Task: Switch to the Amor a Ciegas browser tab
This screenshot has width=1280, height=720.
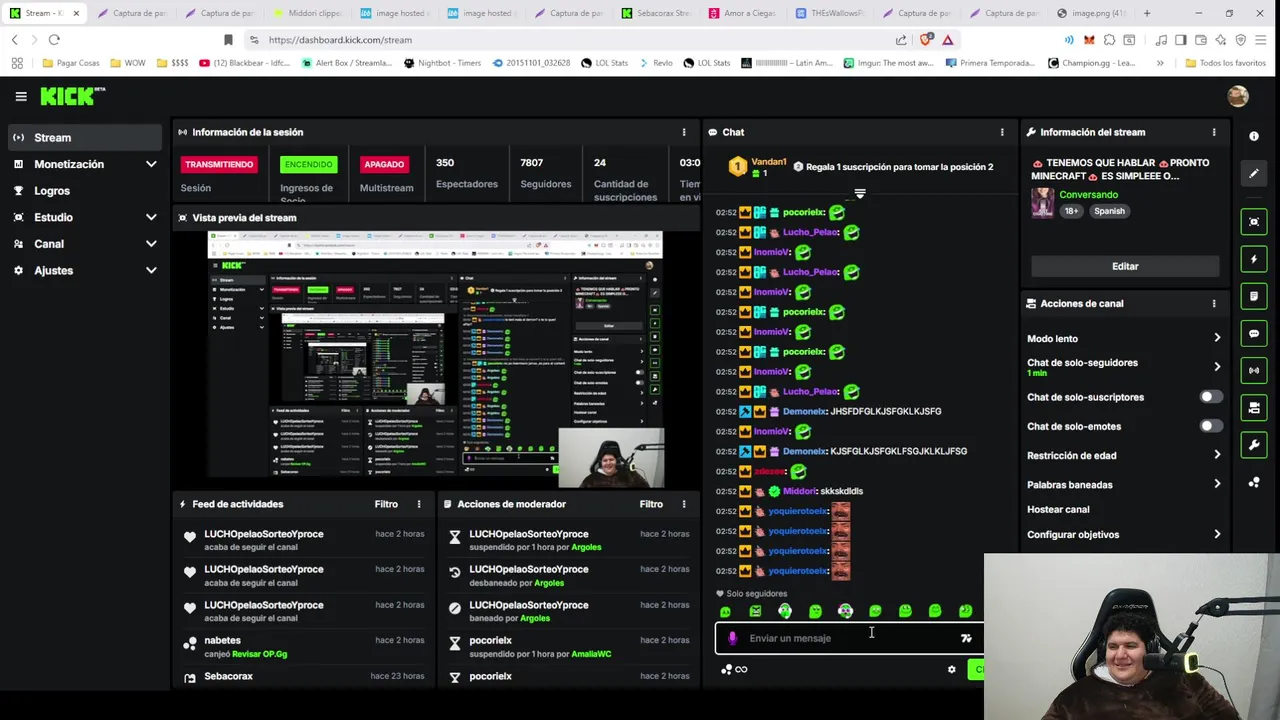Action: click(742, 13)
